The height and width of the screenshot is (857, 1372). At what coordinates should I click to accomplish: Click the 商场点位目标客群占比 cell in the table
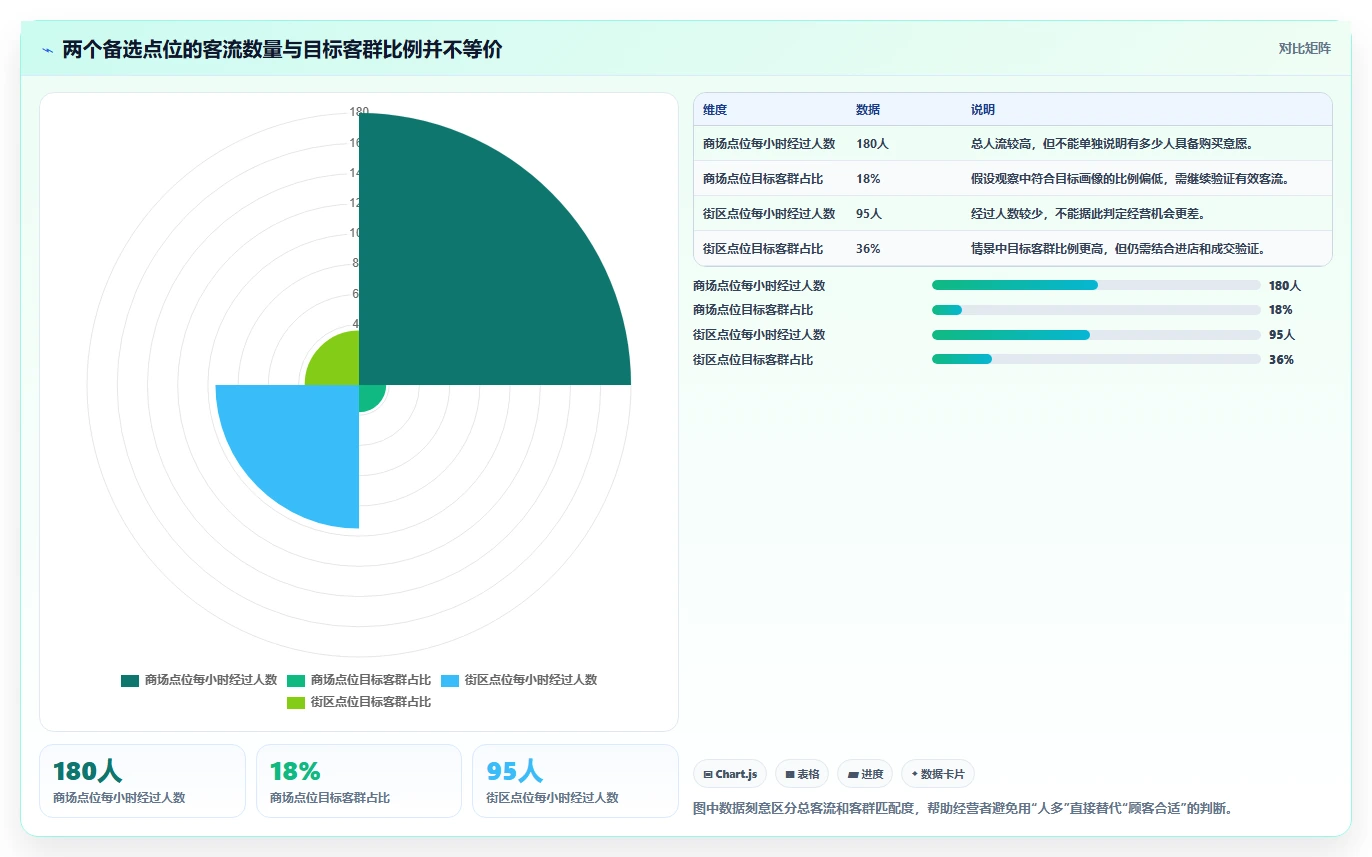coord(763,179)
